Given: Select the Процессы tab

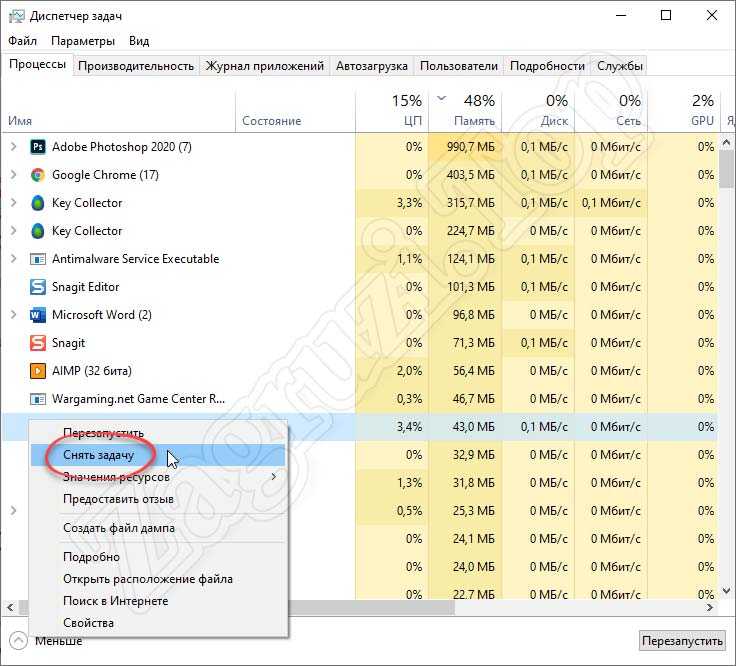Looking at the screenshot, I should coord(37,64).
